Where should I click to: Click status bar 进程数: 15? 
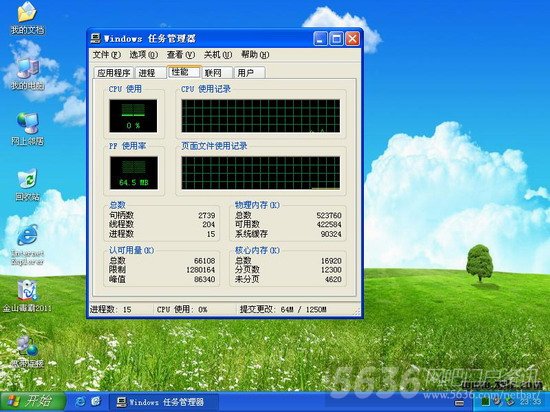[x=110, y=309]
